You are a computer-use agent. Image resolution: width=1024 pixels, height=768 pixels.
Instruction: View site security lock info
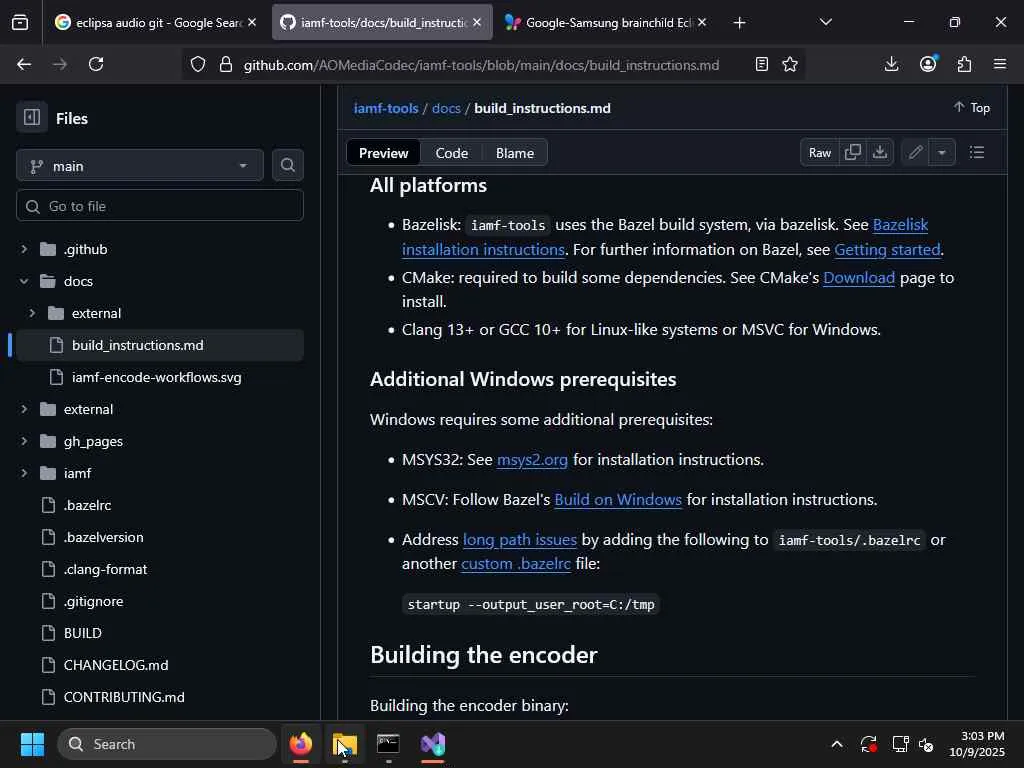tap(226, 65)
